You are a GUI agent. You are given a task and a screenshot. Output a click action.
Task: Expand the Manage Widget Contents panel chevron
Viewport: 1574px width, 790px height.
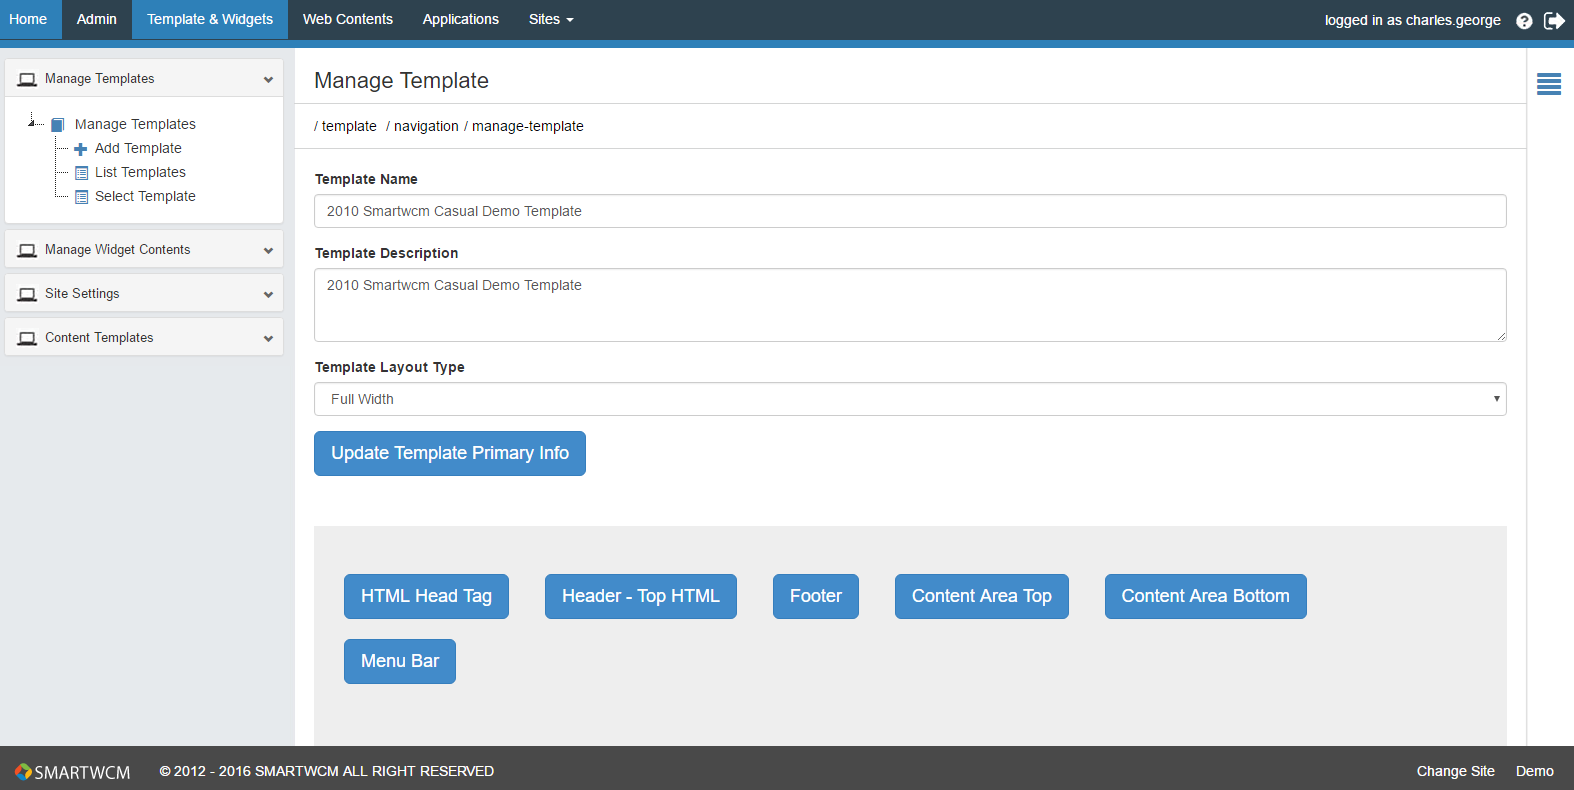[268, 250]
